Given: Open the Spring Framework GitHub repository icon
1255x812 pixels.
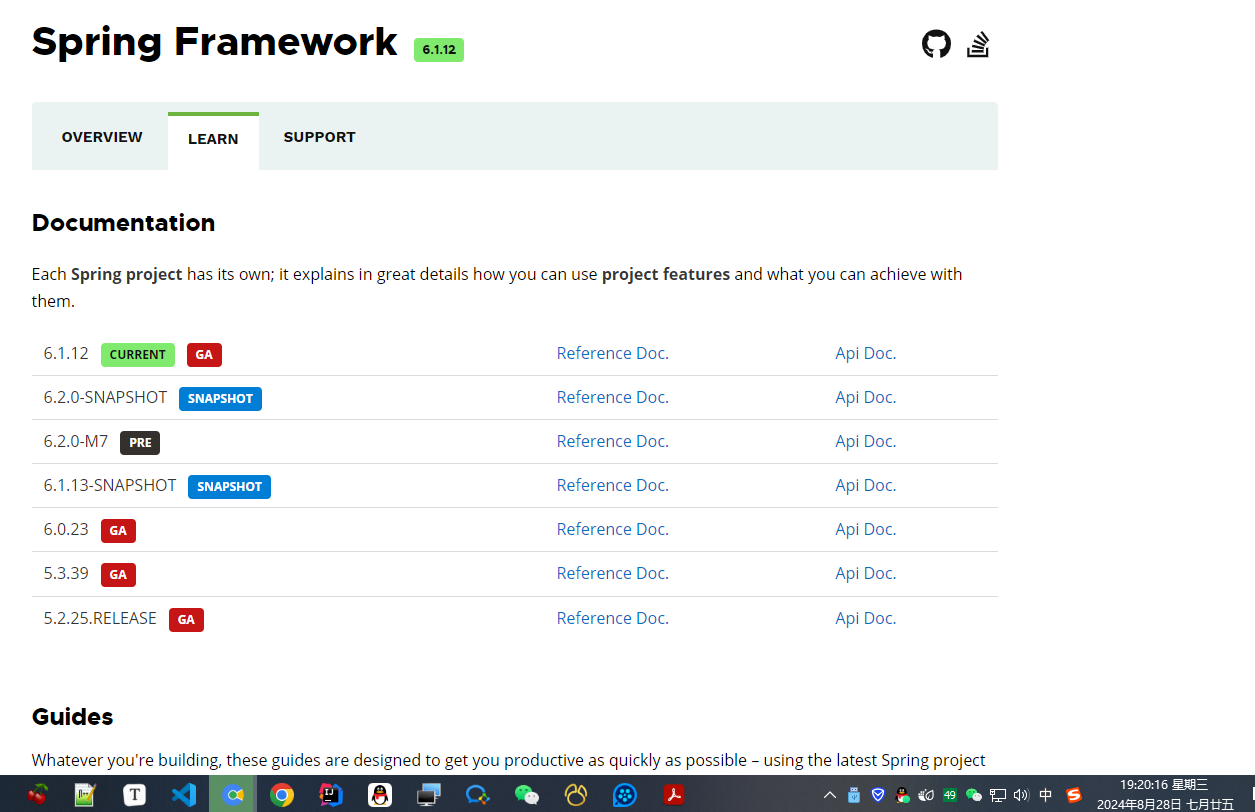Looking at the screenshot, I should coord(936,44).
